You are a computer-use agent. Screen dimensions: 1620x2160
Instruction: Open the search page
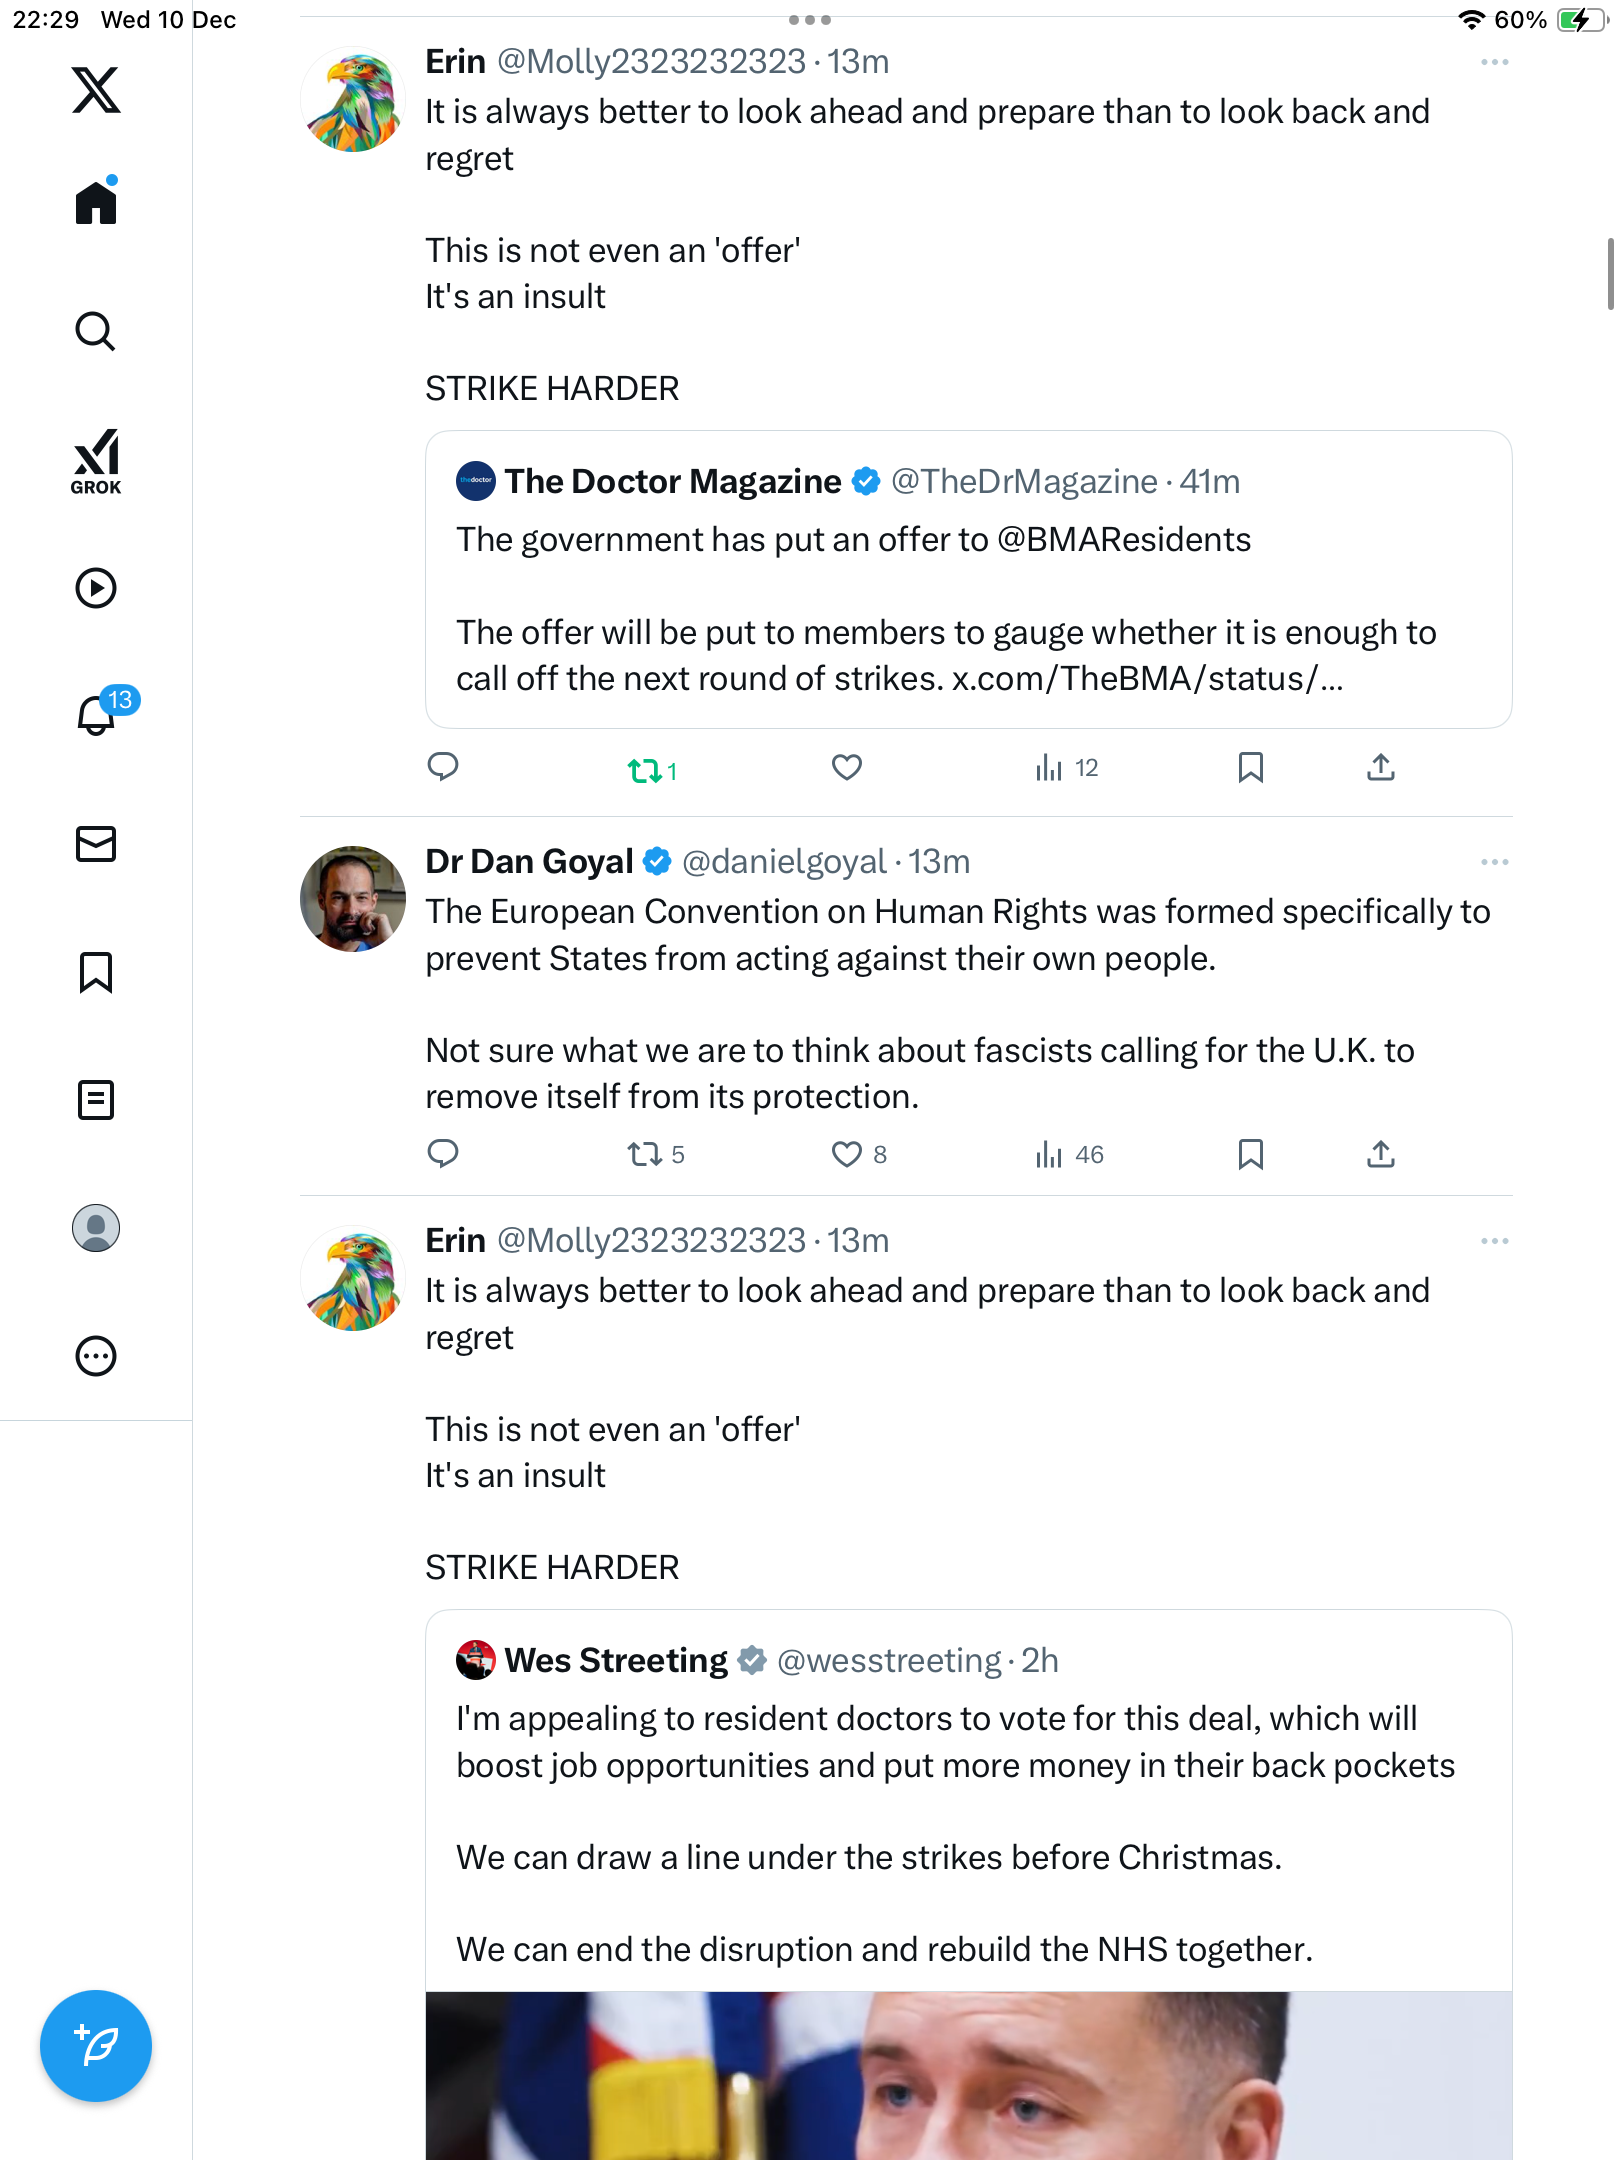coord(96,331)
